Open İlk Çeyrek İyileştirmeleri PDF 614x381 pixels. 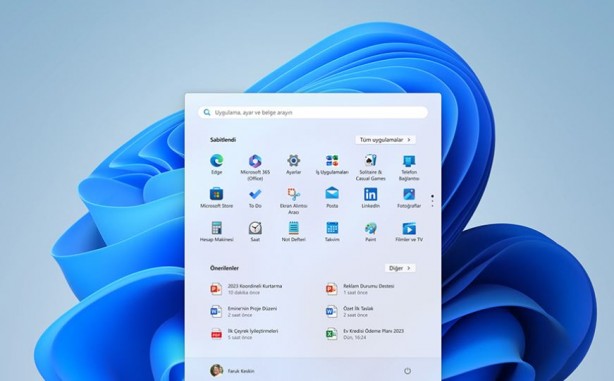pyautogui.click(x=244, y=334)
